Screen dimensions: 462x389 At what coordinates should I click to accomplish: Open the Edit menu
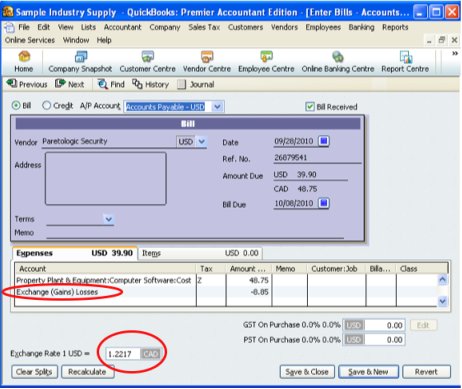tap(43, 27)
